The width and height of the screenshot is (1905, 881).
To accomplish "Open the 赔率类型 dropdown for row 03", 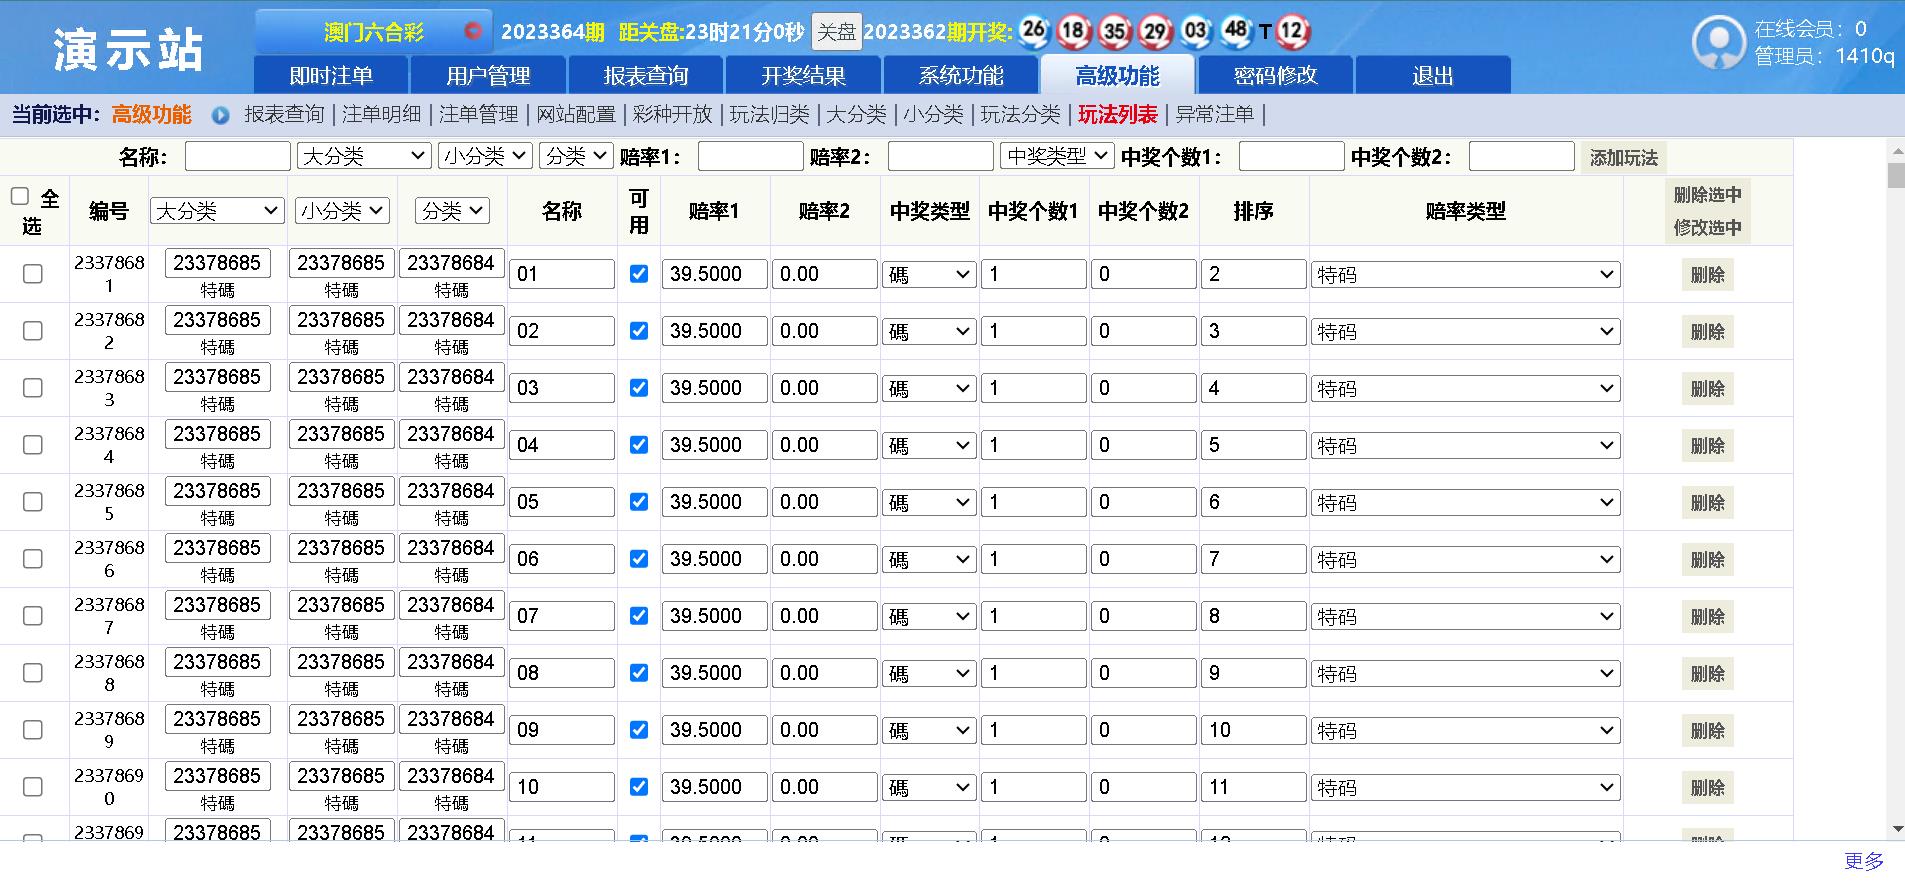I will [1466, 388].
